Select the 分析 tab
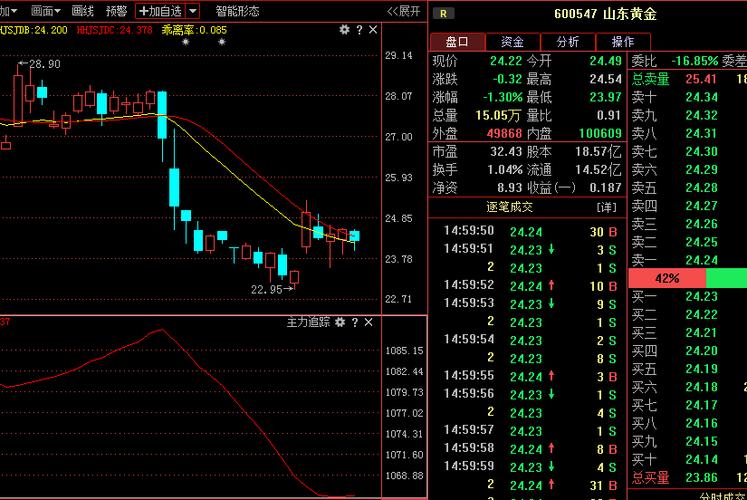This screenshot has height=500, width=747. pos(567,42)
